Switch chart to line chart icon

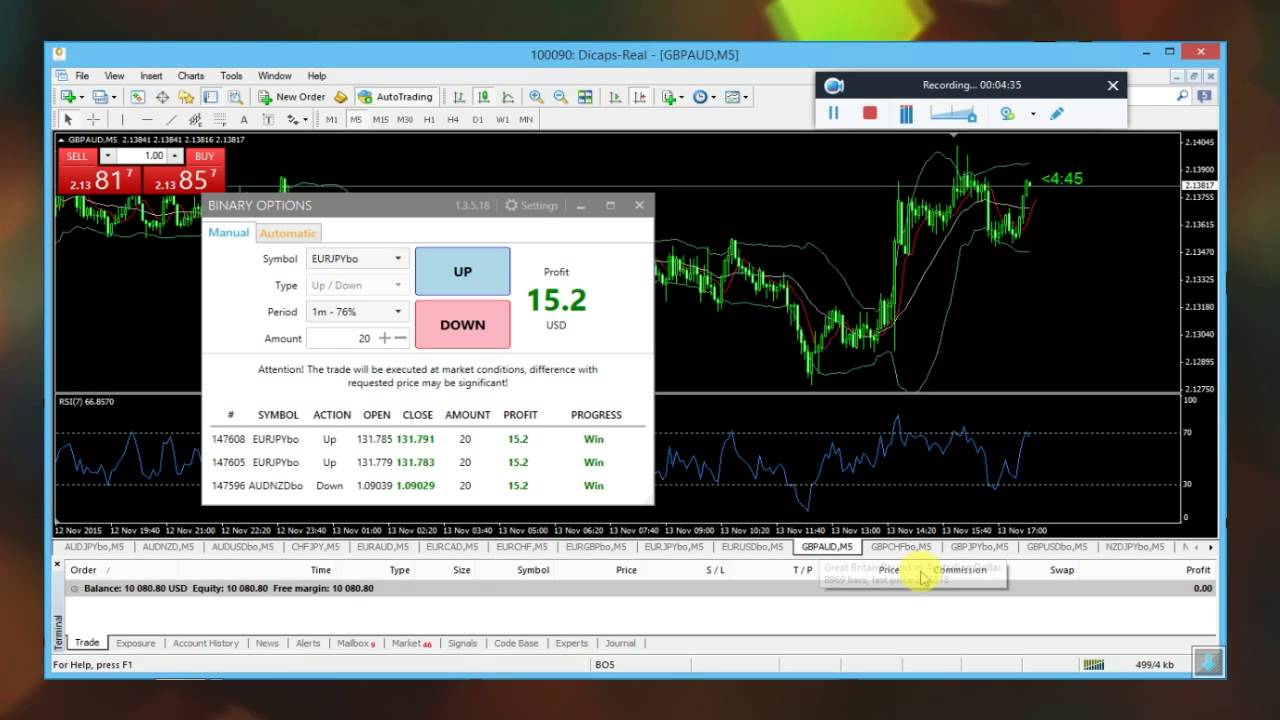pyautogui.click(x=508, y=97)
